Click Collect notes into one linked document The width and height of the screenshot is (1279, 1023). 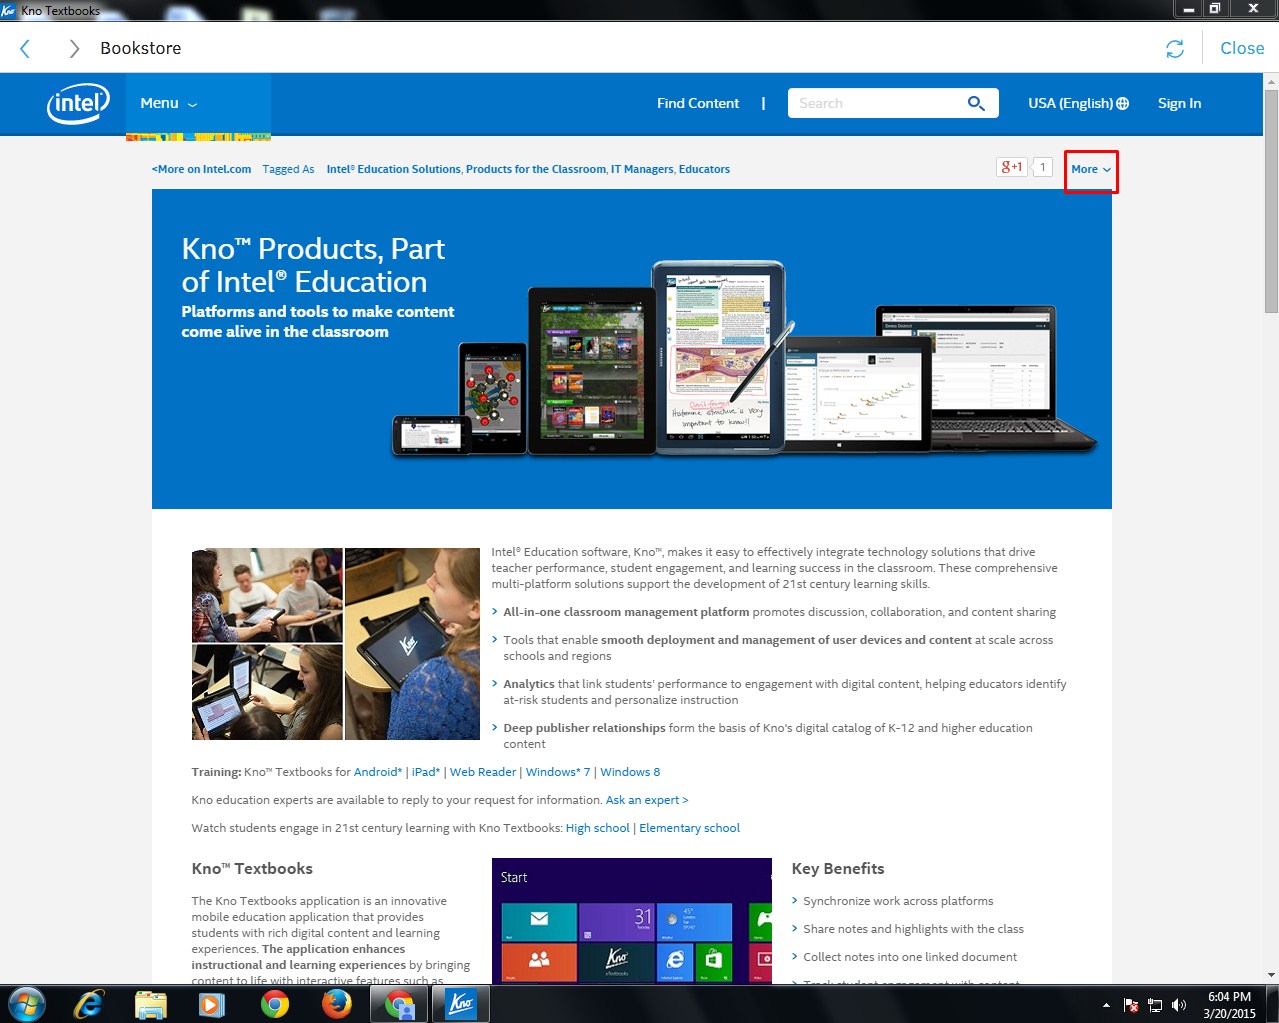[910, 957]
